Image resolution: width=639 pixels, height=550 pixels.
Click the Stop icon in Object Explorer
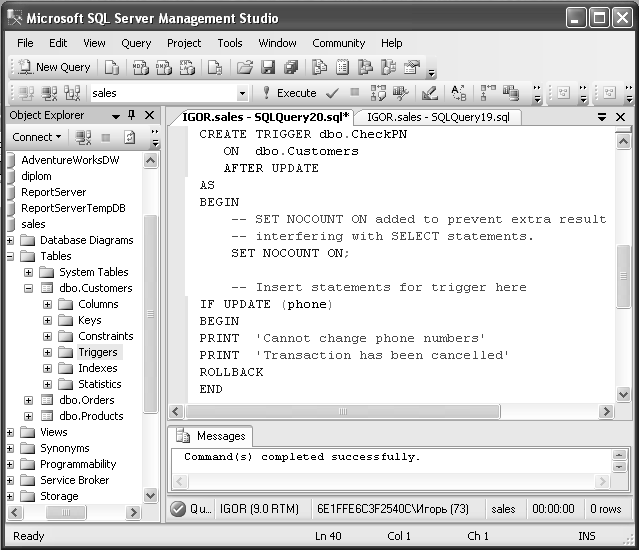106,138
